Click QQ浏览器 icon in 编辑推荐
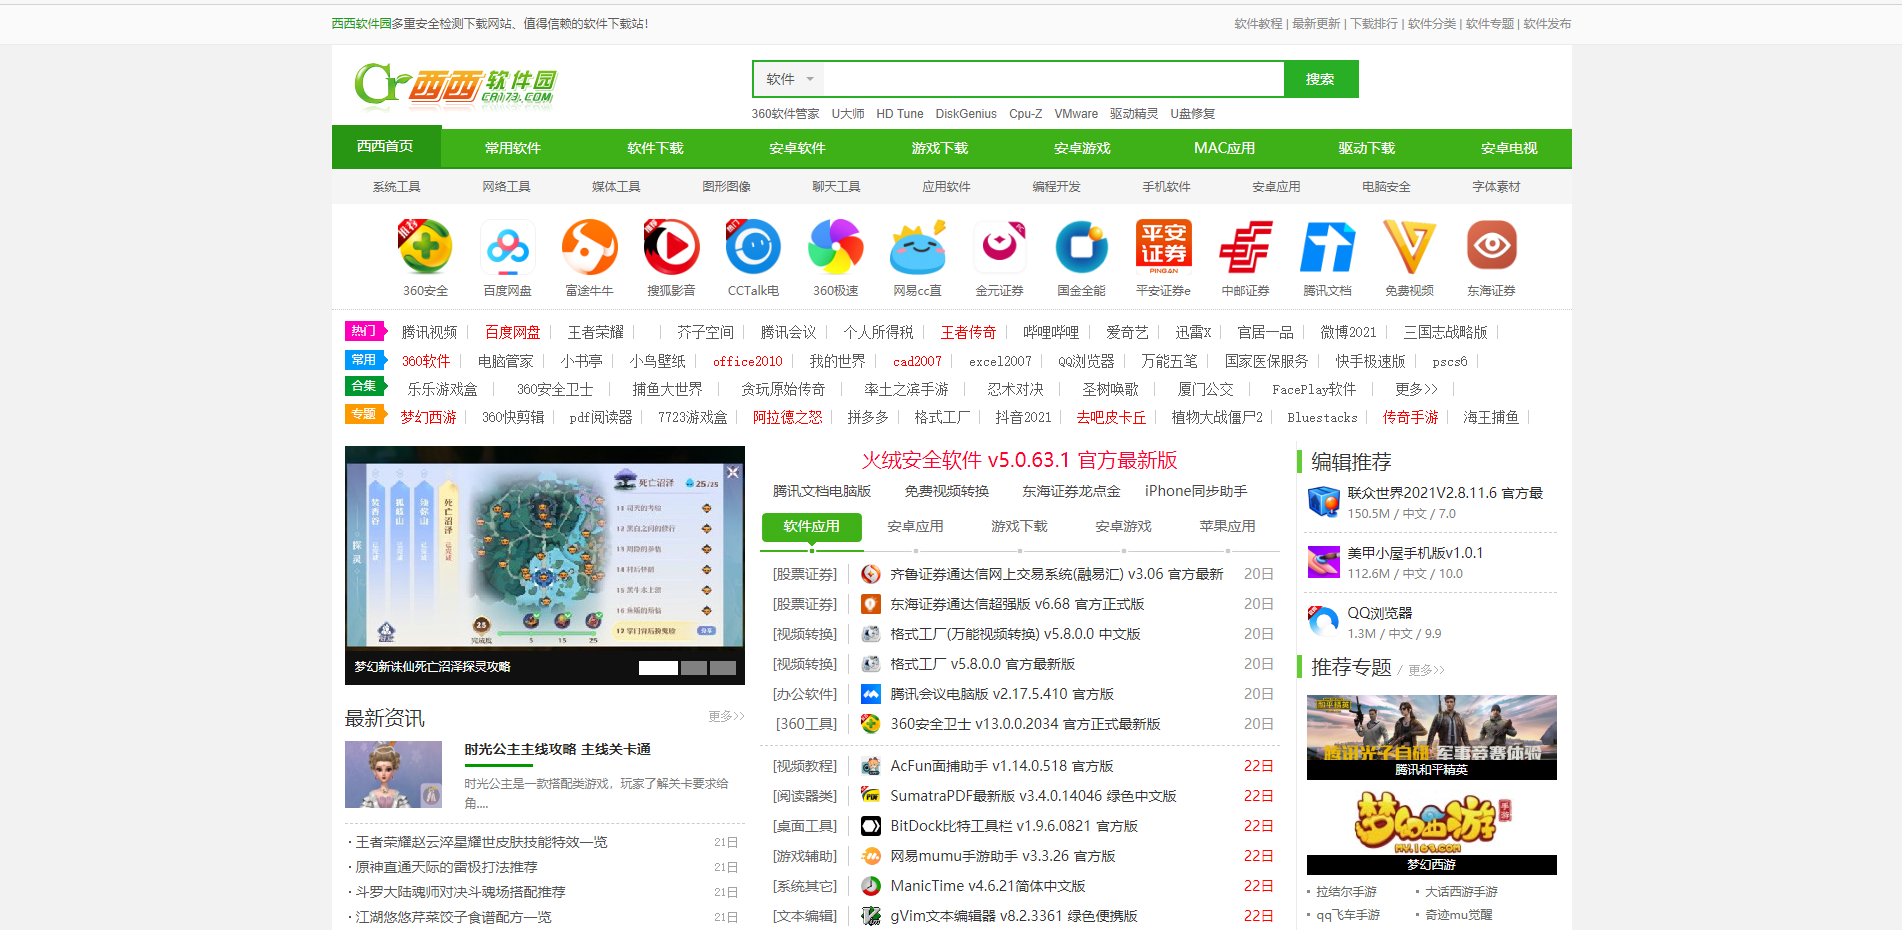Viewport: 1902px width, 930px height. pos(1324,622)
